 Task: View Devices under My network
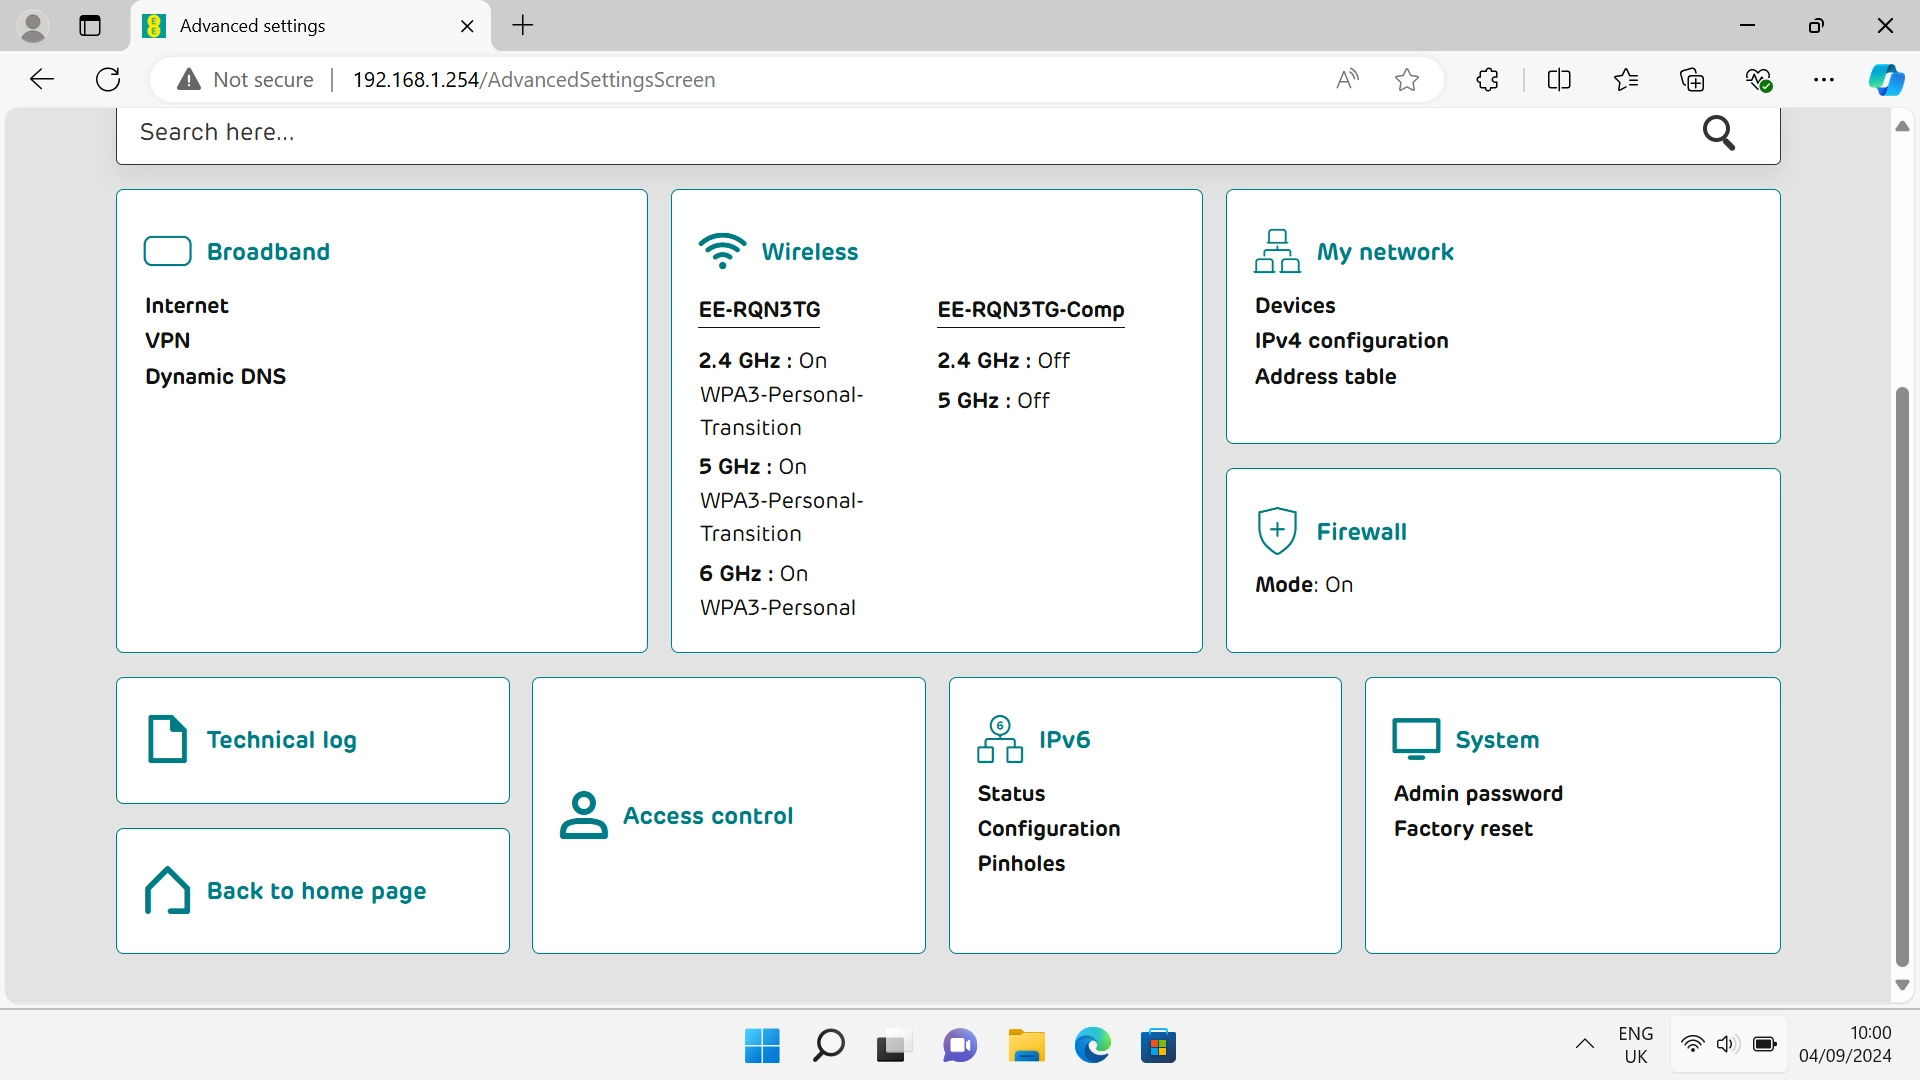click(1295, 305)
